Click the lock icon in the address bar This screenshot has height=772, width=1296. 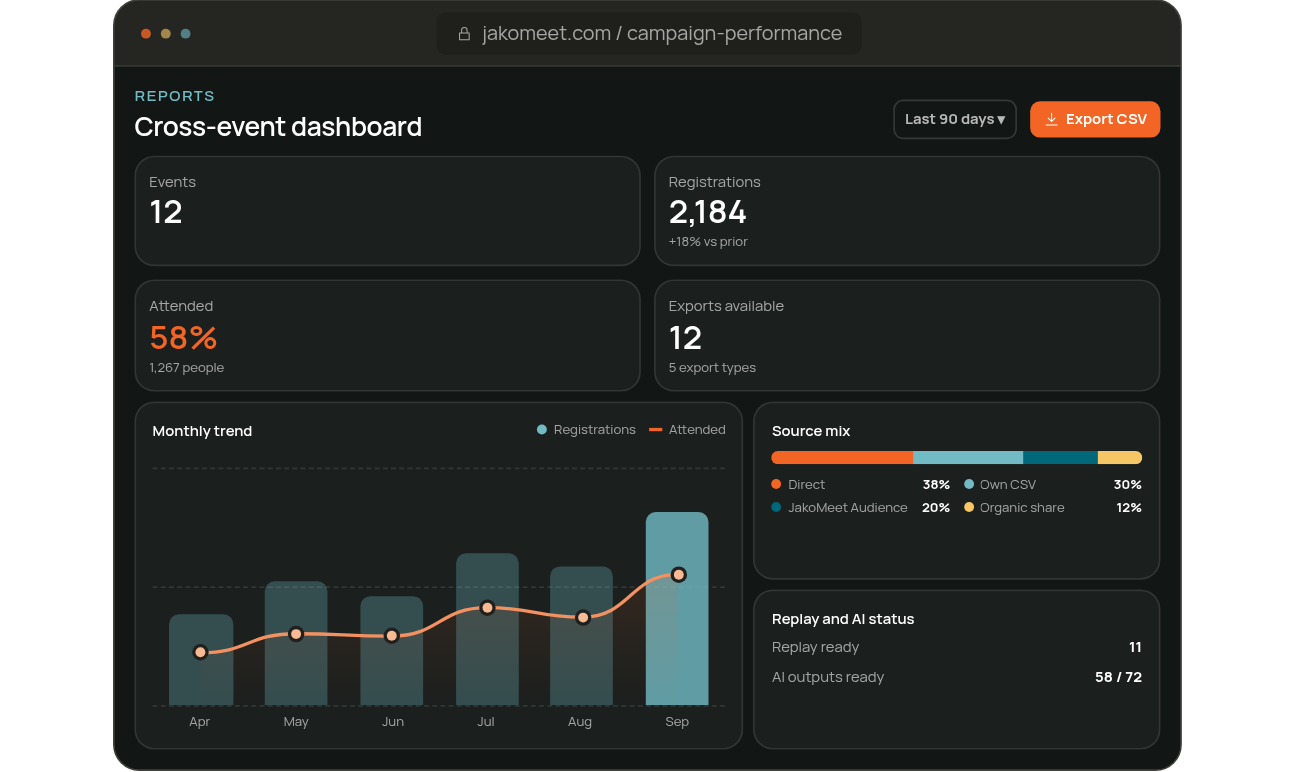point(464,33)
